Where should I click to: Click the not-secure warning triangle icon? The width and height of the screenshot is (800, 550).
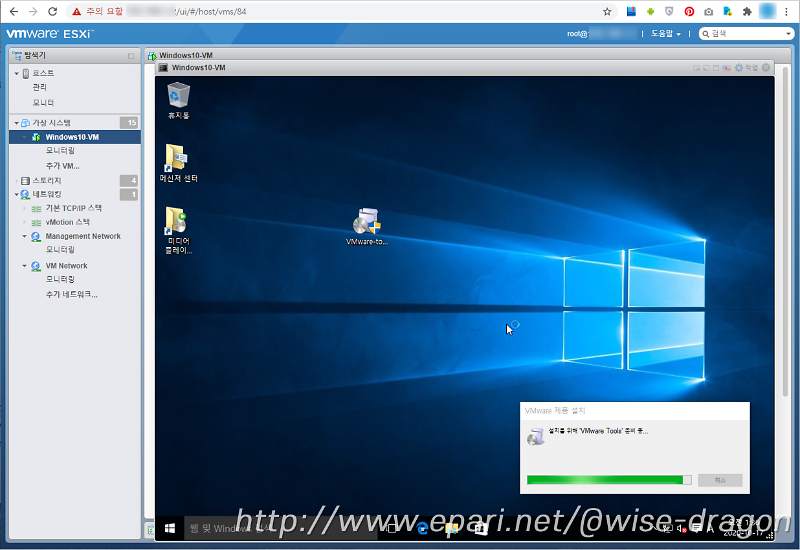point(77,11)
